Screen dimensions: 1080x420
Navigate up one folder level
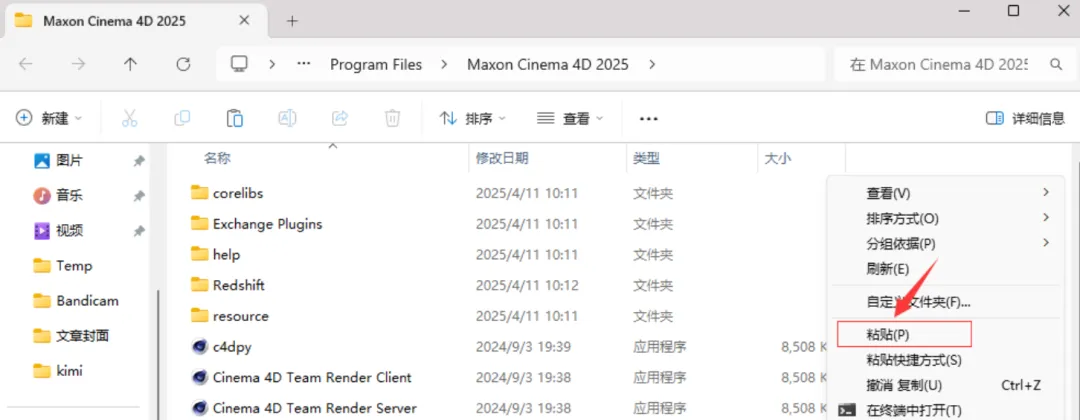pyautogui.click(x=130, y=64)
